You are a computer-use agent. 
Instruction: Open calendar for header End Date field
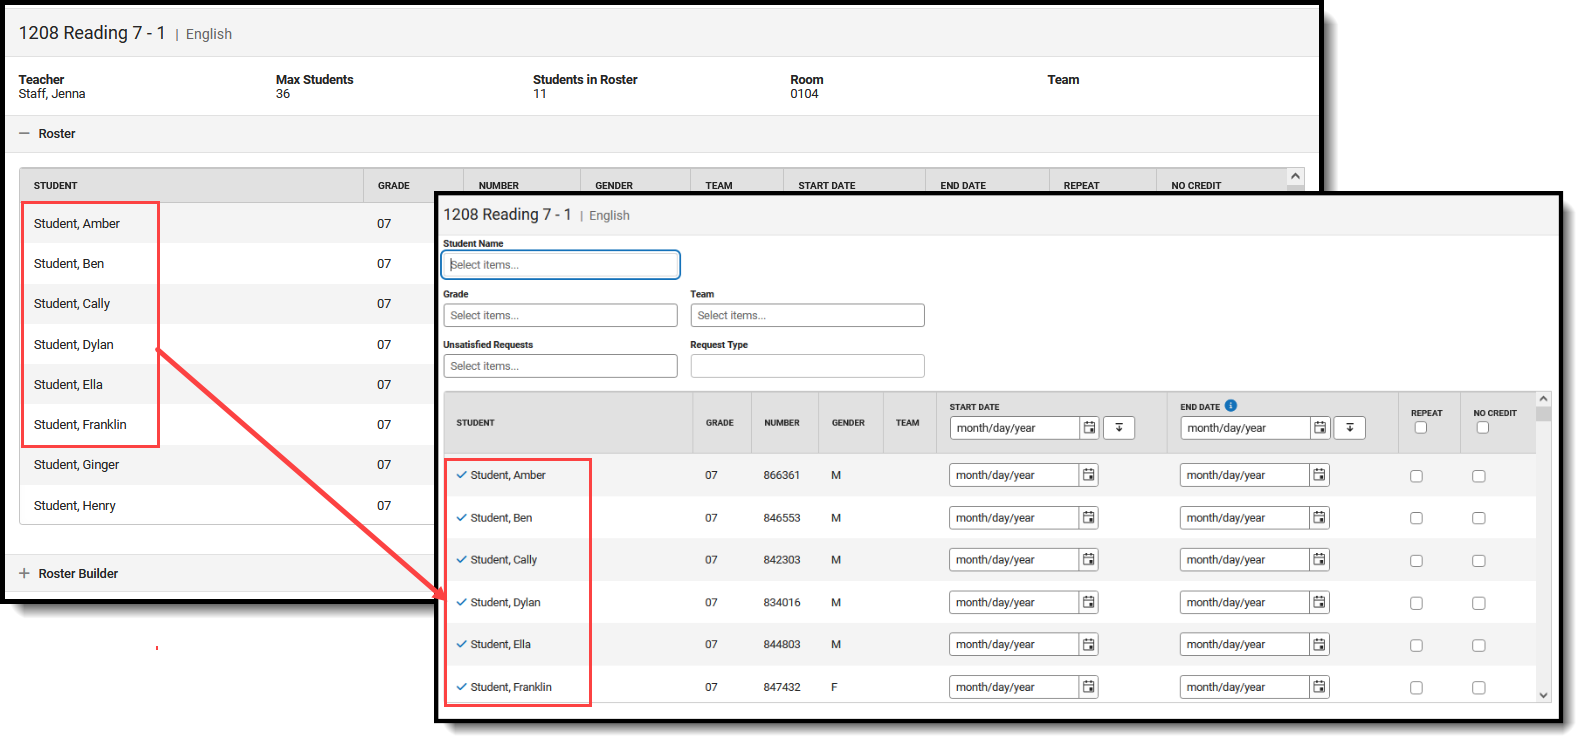tap(1320, 428)
